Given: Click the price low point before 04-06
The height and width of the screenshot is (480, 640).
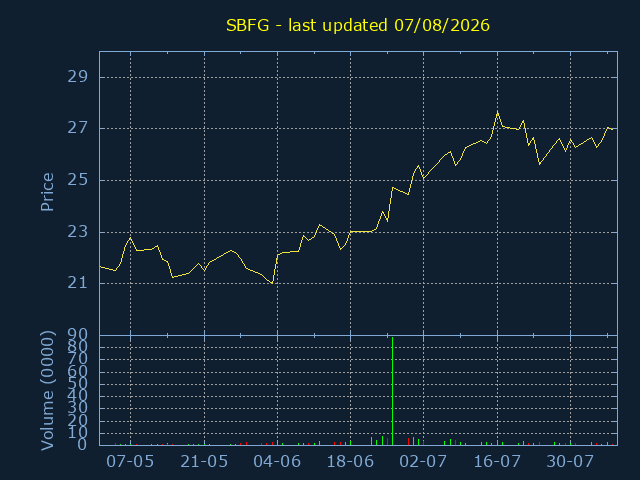Looking at the screenshot, I should click(272, 283).
